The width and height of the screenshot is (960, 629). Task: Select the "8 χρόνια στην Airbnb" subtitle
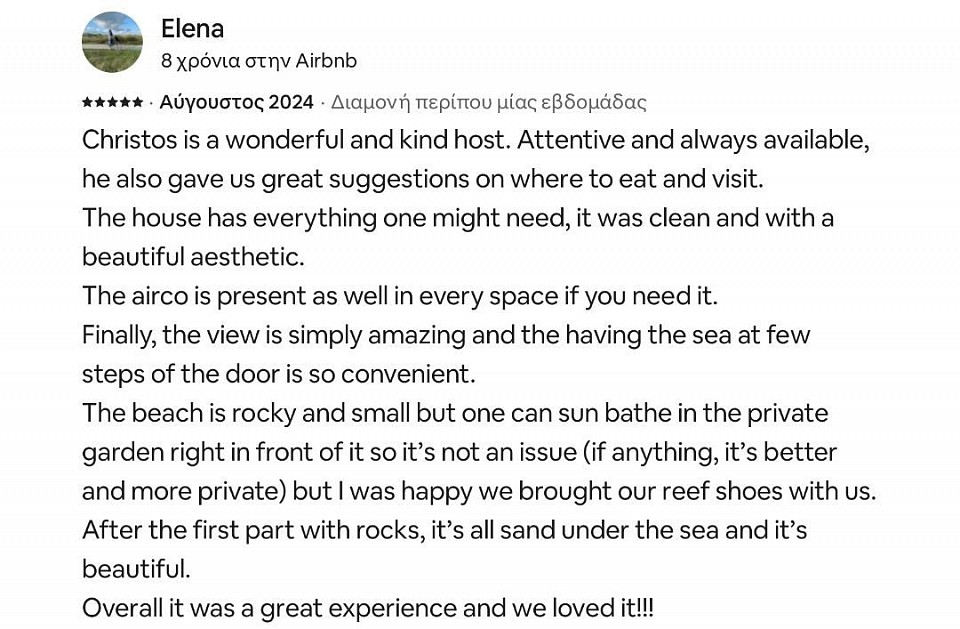[258, 61]
